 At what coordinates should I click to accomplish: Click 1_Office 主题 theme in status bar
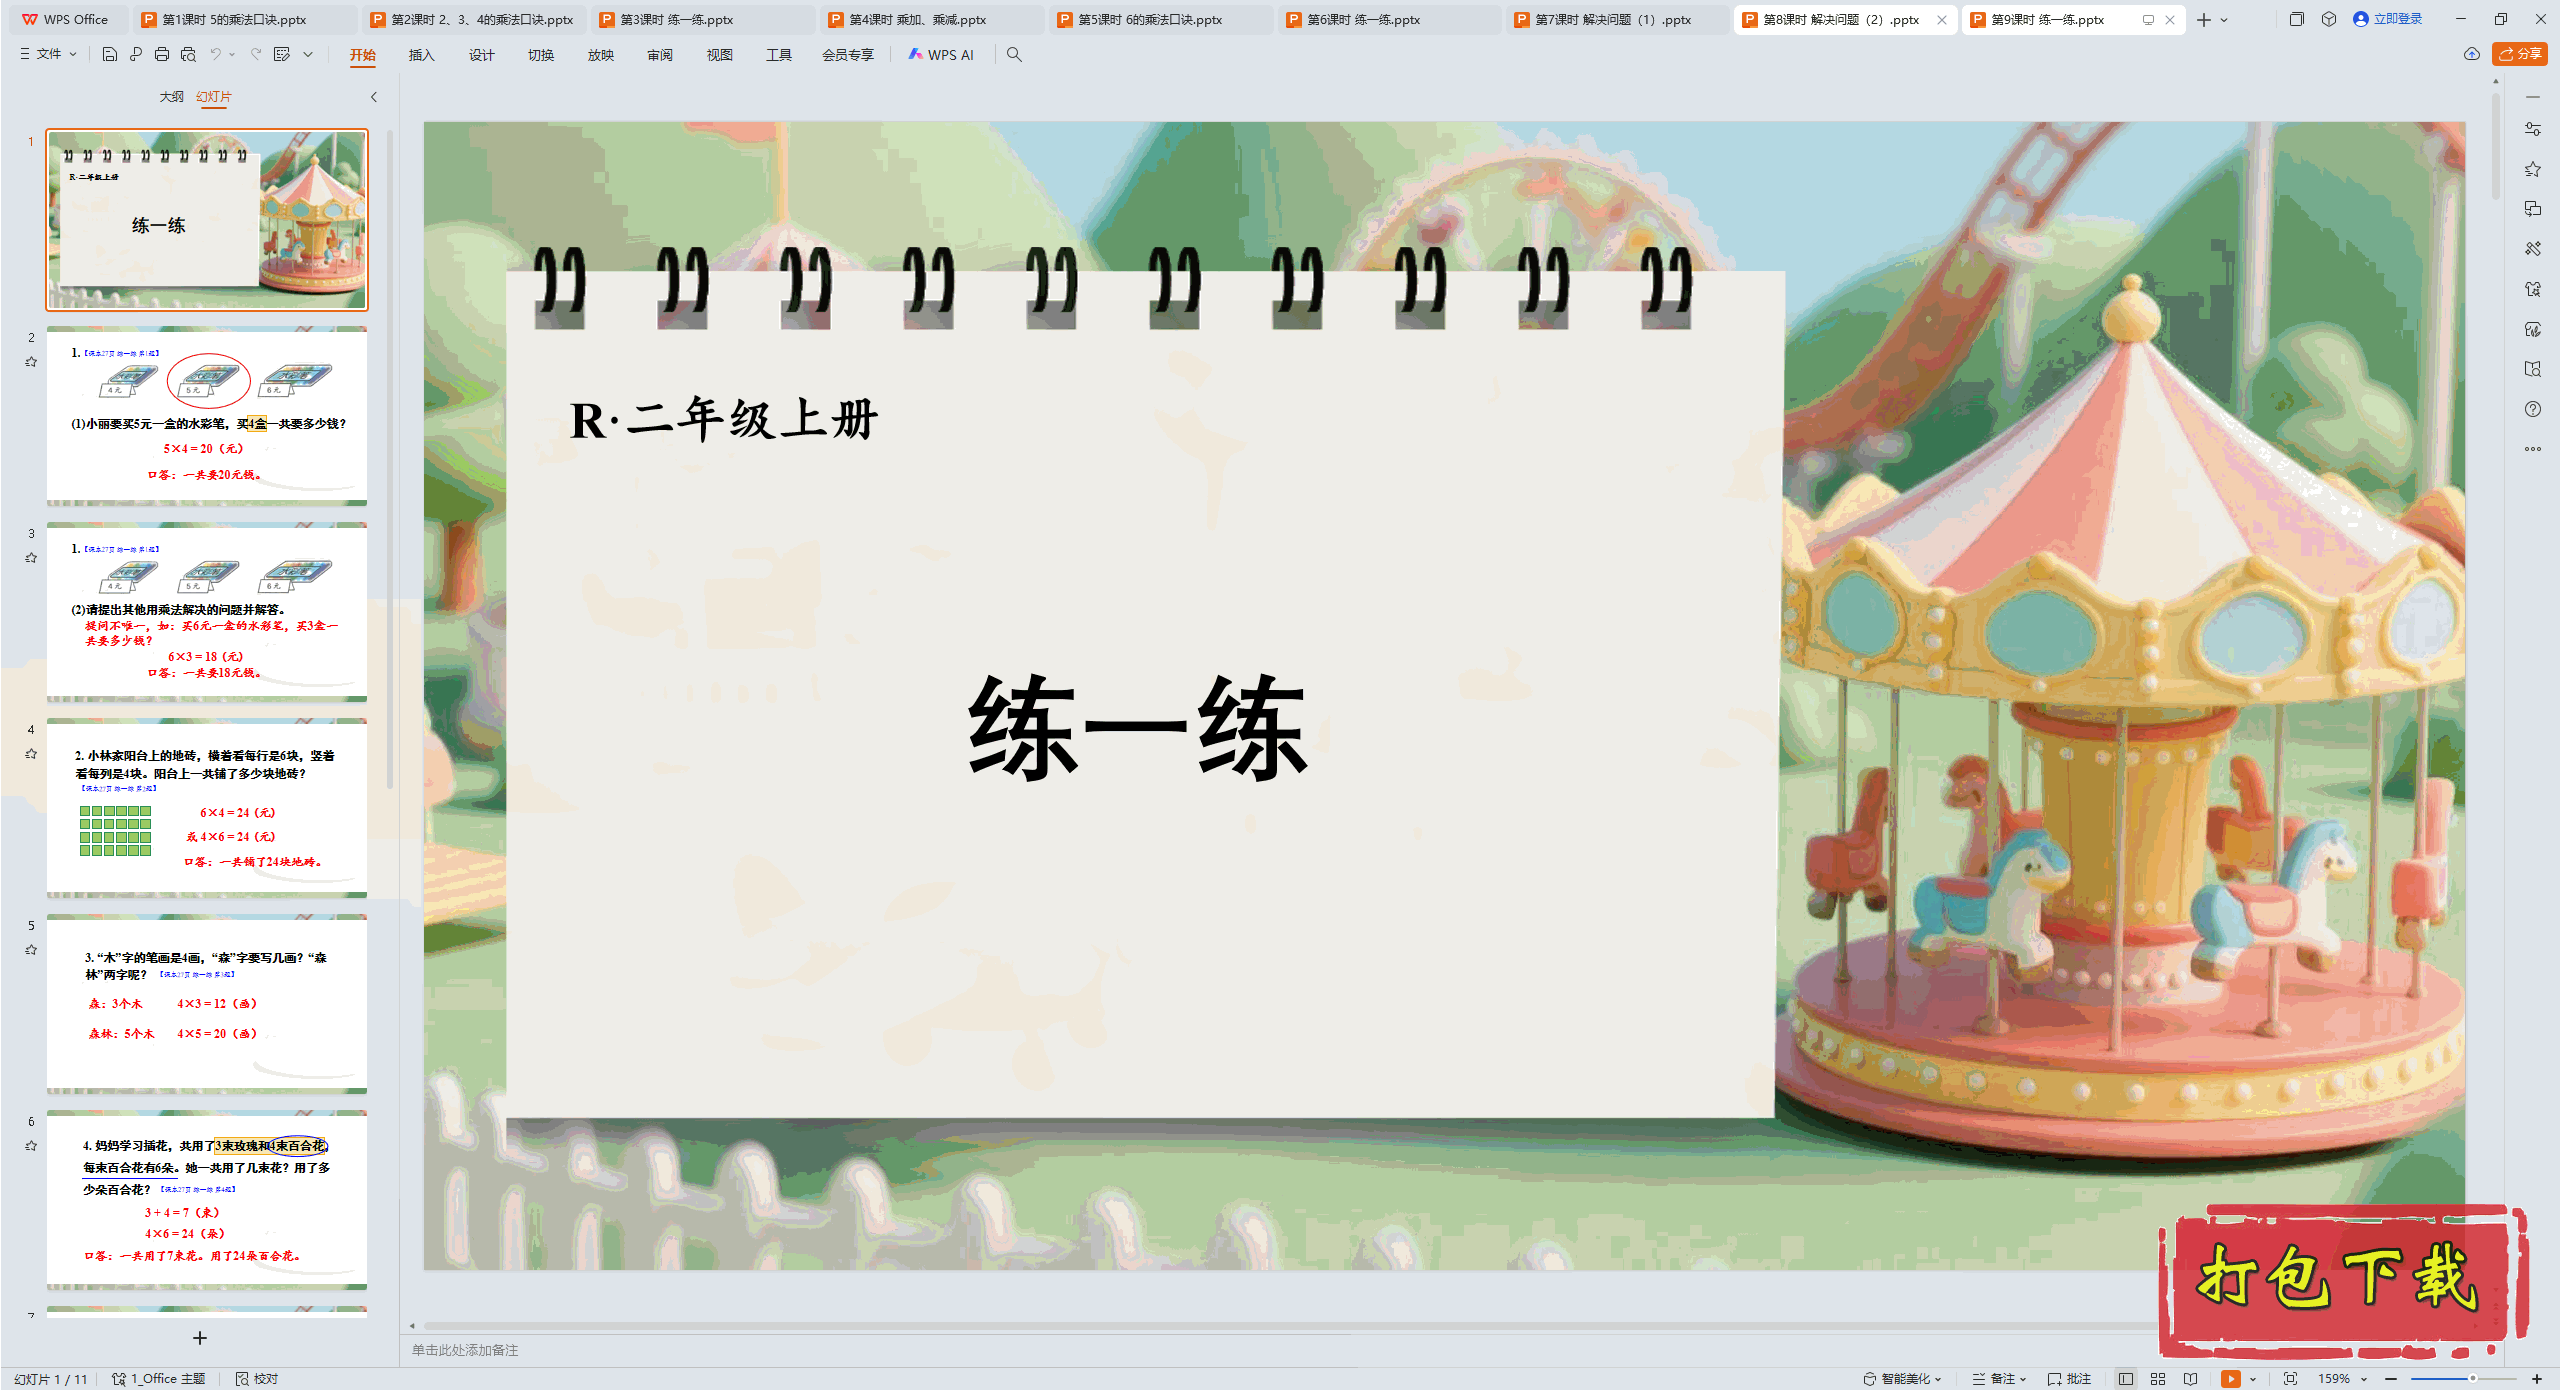158,1379
